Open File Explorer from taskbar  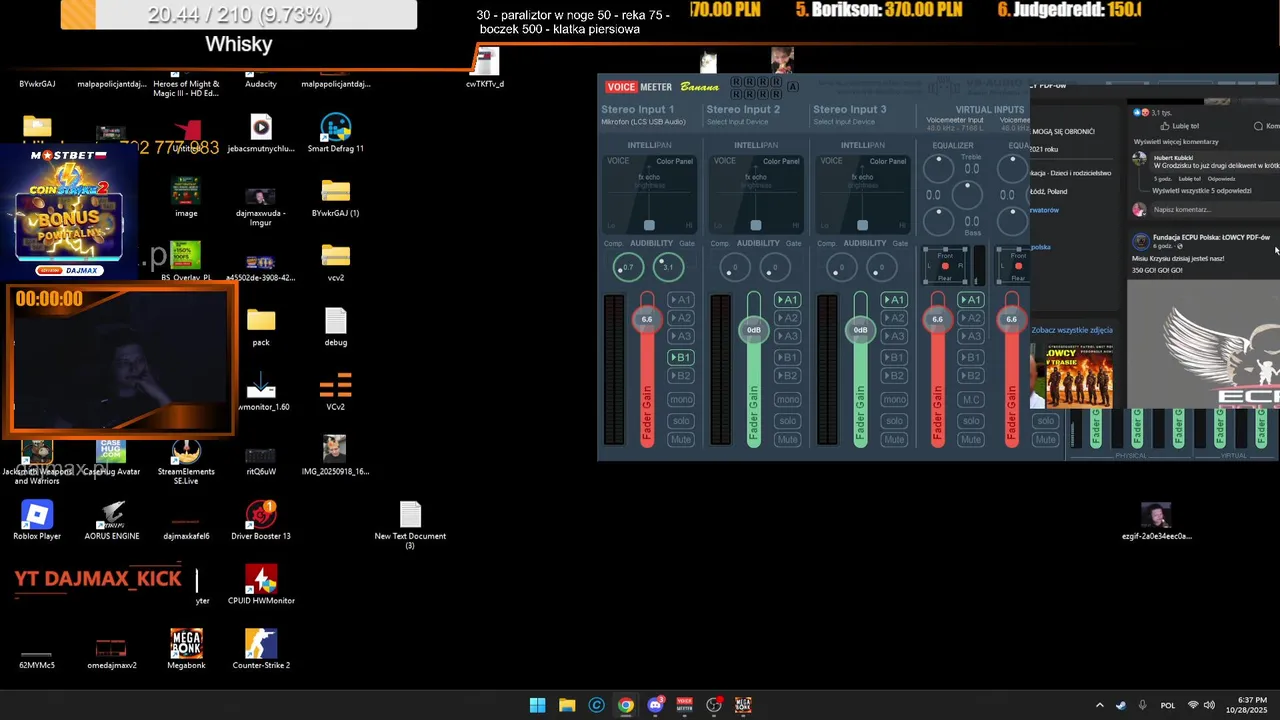click(x=567, y=705)
